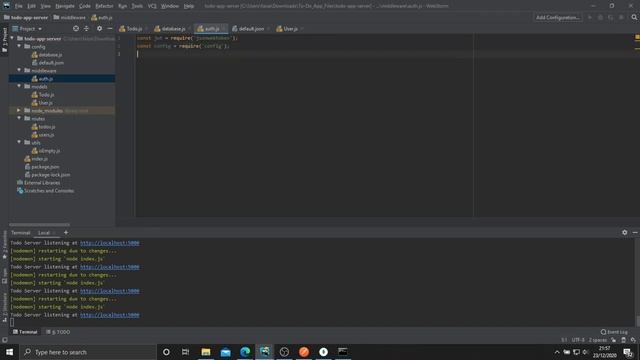640x360 pixels.
Task: Click the UTF-8 encoding in status bar
Action: (x=578, y=340)
